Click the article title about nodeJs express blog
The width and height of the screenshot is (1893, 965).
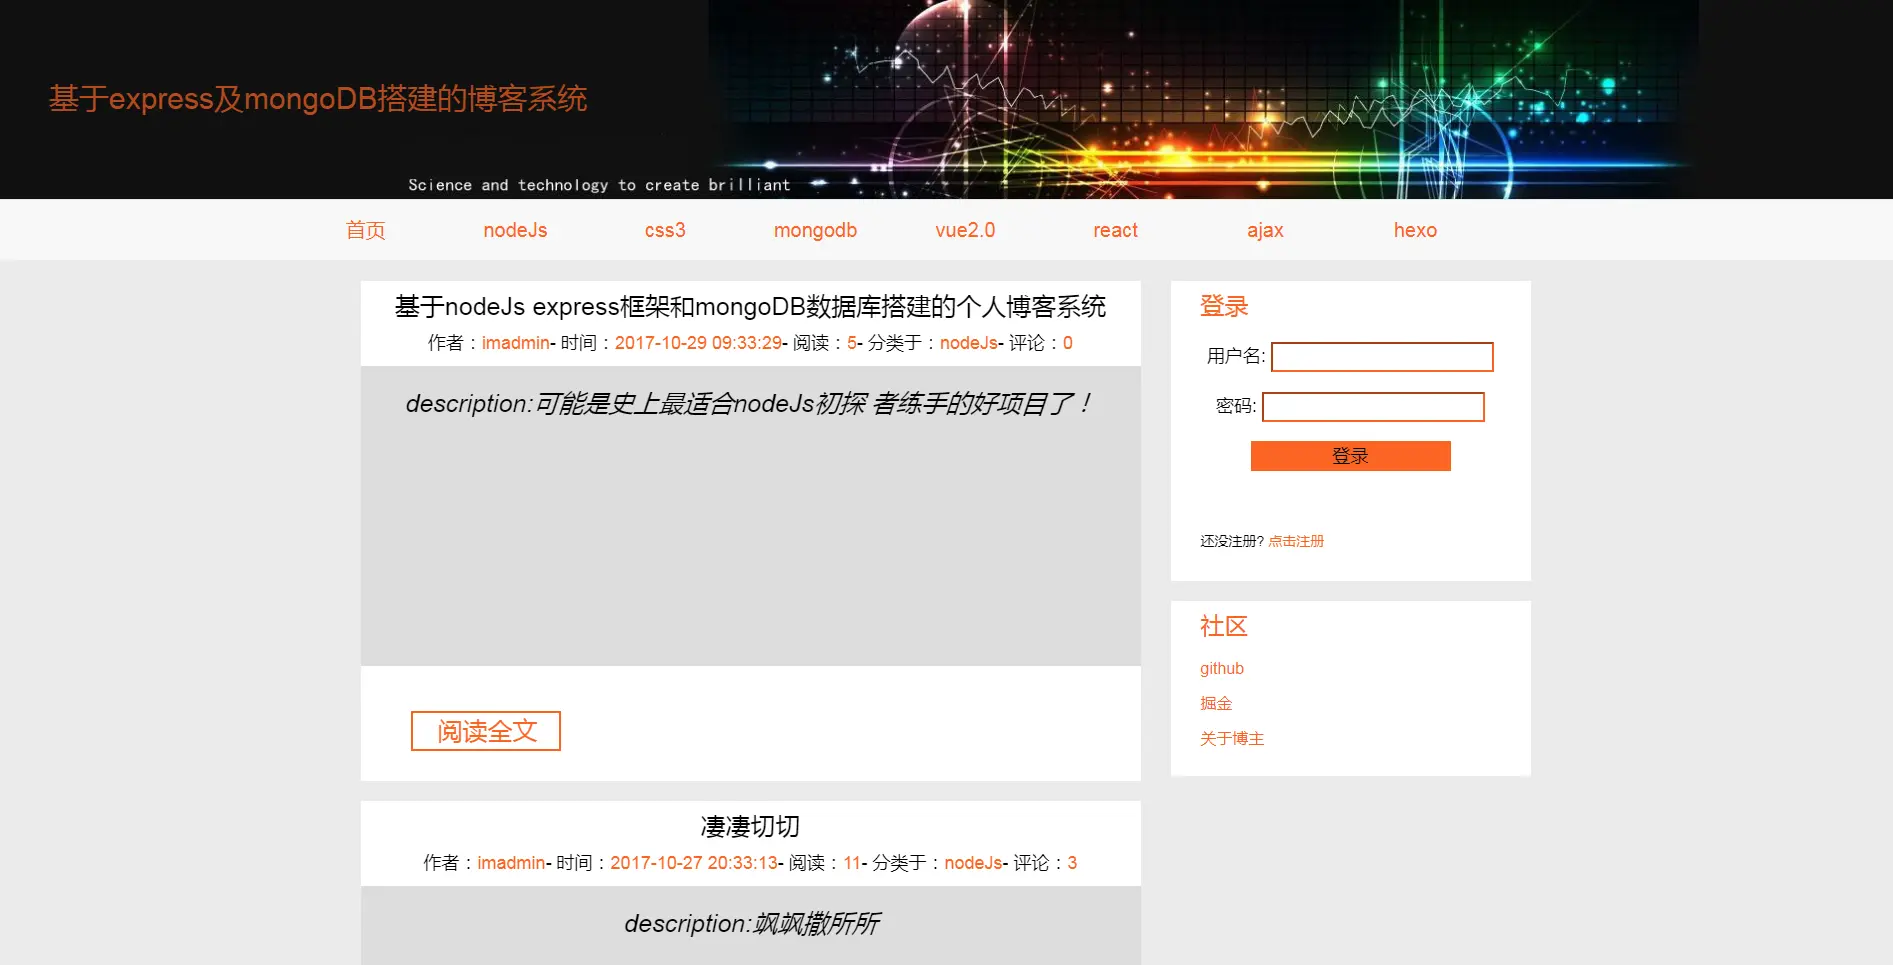(749, 307)
